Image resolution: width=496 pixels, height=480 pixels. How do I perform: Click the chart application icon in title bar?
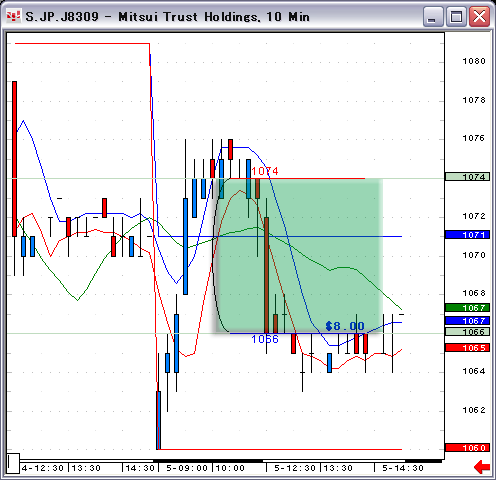[x=13, y=16]
